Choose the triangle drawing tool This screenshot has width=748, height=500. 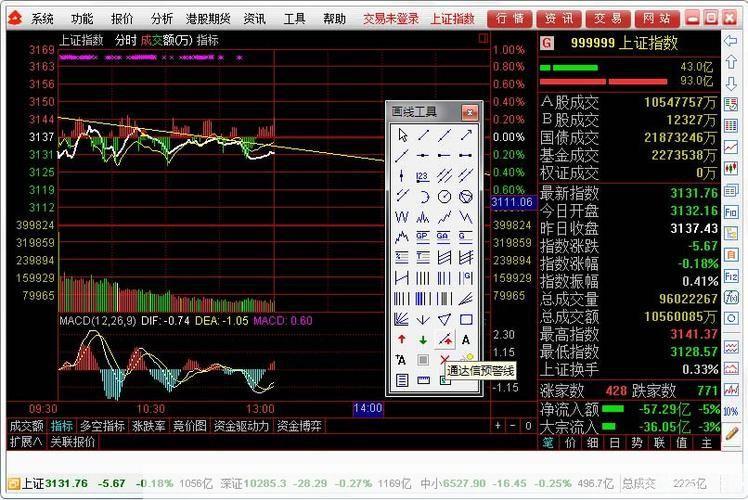[444, 319]
